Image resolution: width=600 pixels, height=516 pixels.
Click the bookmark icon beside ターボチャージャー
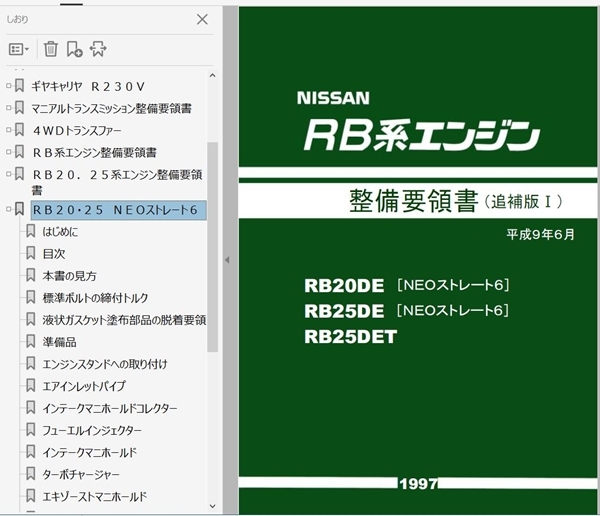[x=31, y=474]
